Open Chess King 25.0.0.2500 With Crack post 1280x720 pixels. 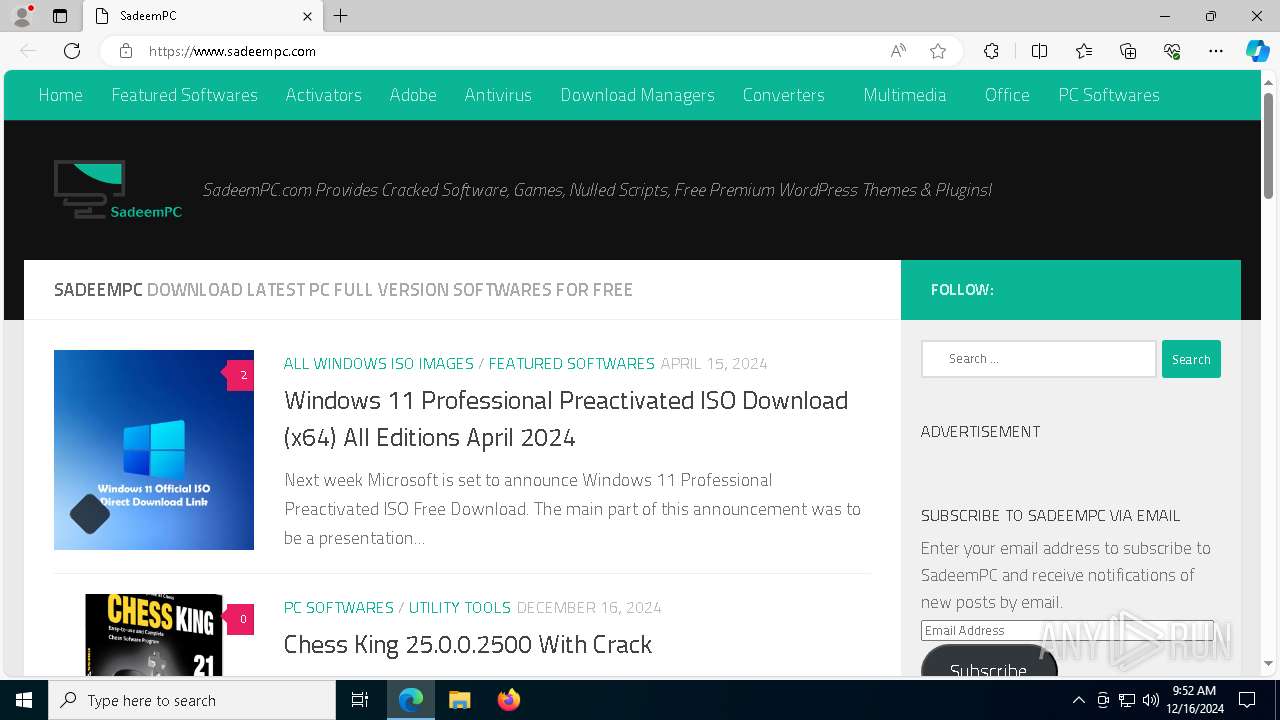click(x=468, y=644)
